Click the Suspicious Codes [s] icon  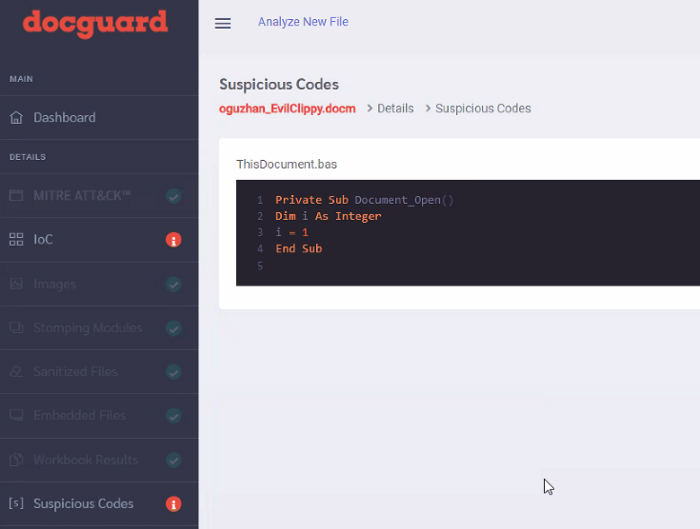tap(16, 504)
